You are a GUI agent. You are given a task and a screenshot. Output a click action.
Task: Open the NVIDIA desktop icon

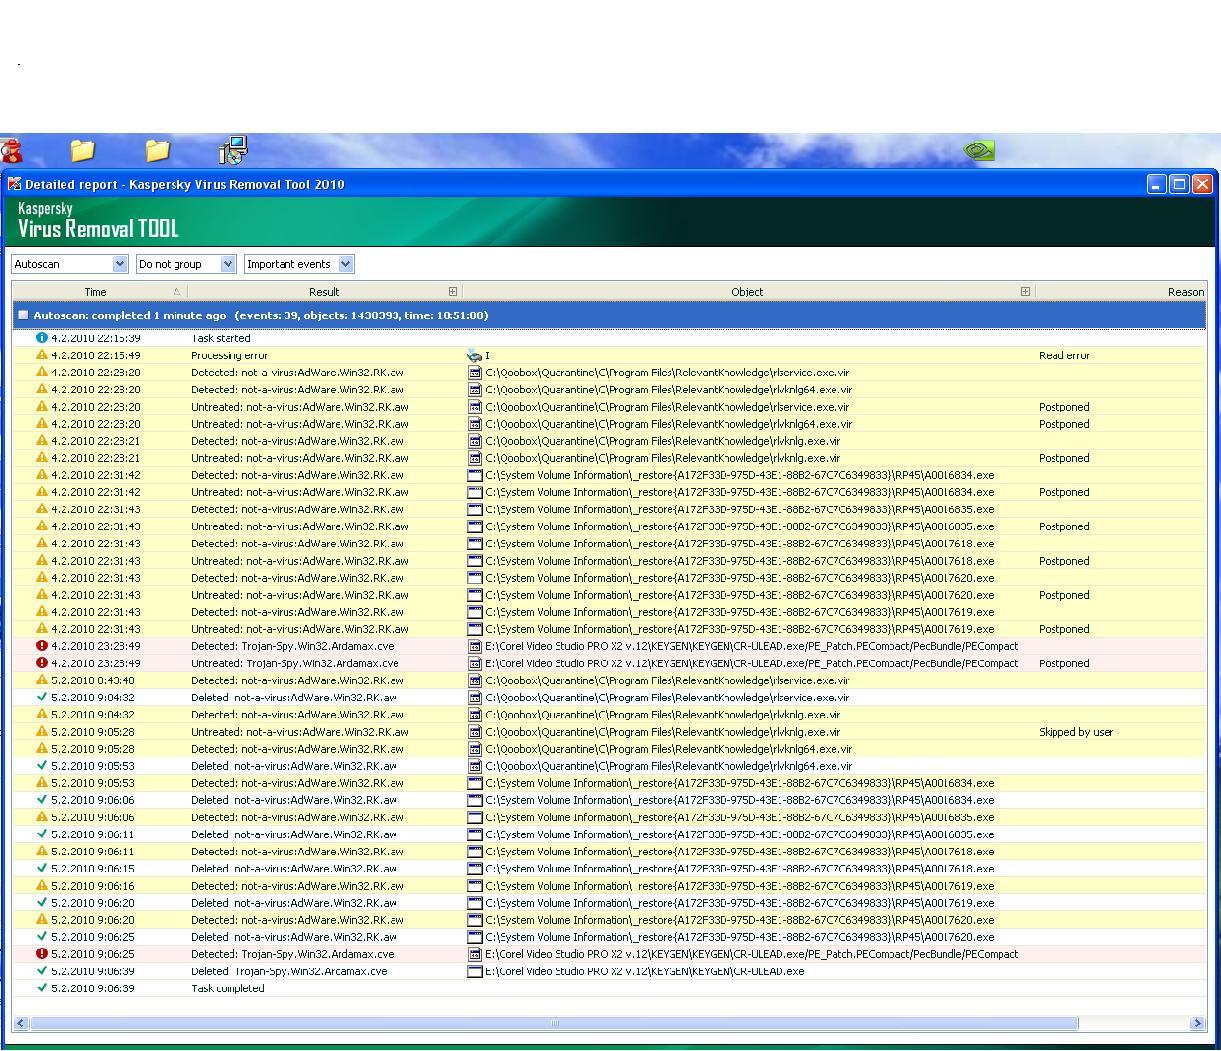[x=979, y=151]
